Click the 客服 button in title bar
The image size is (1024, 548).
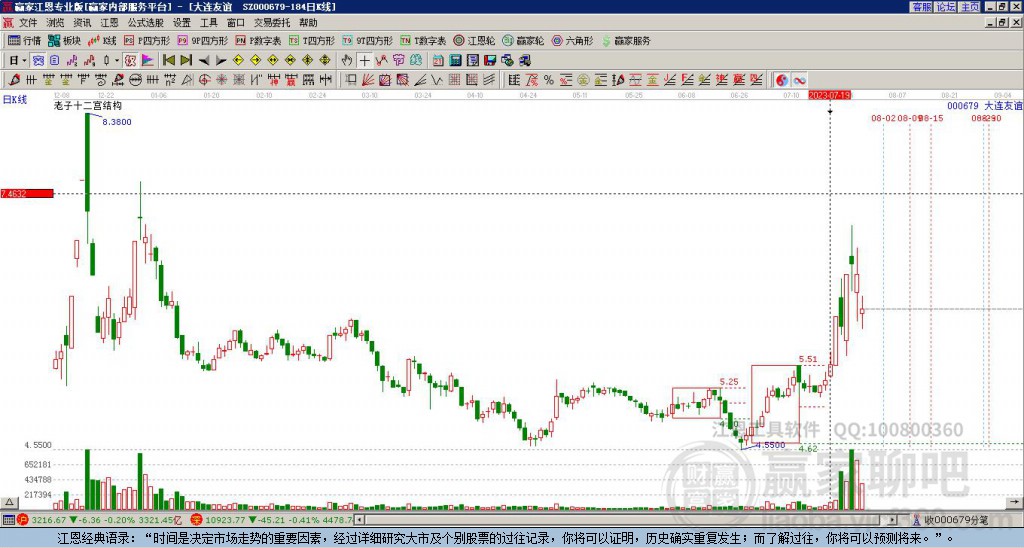click(922, 7)
